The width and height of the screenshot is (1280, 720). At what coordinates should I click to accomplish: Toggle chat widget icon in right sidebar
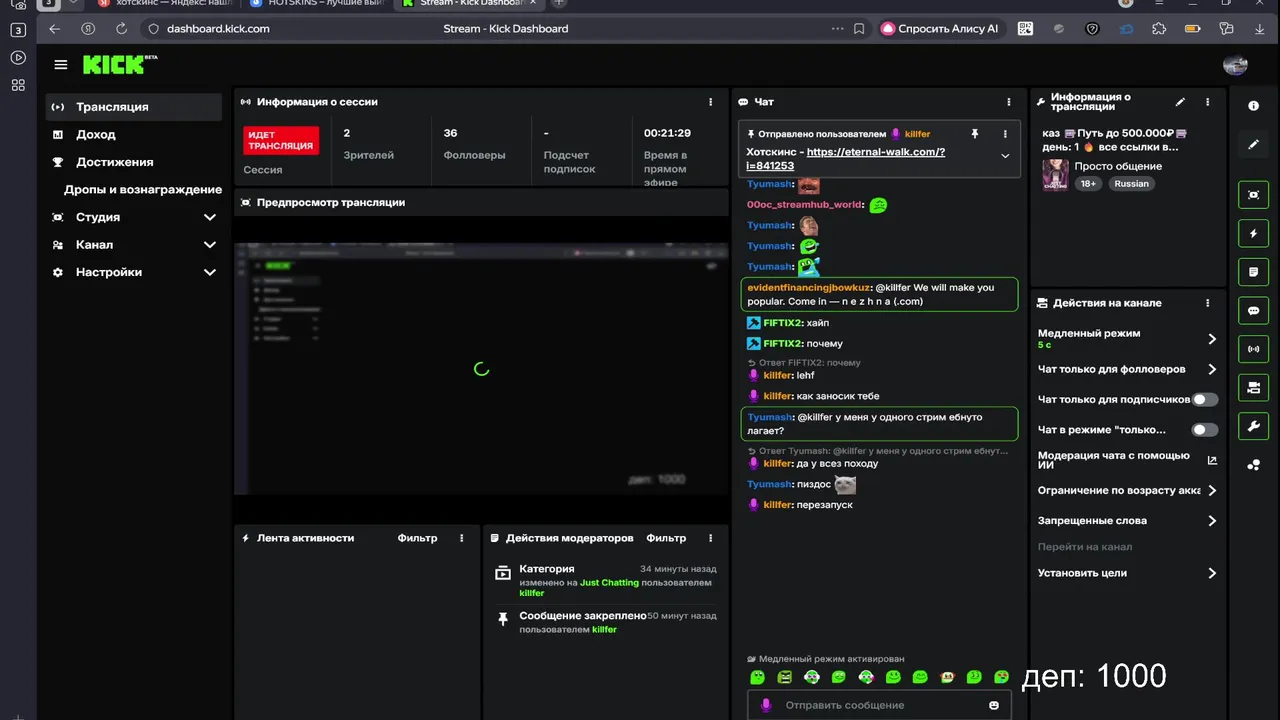point(1253,311)
